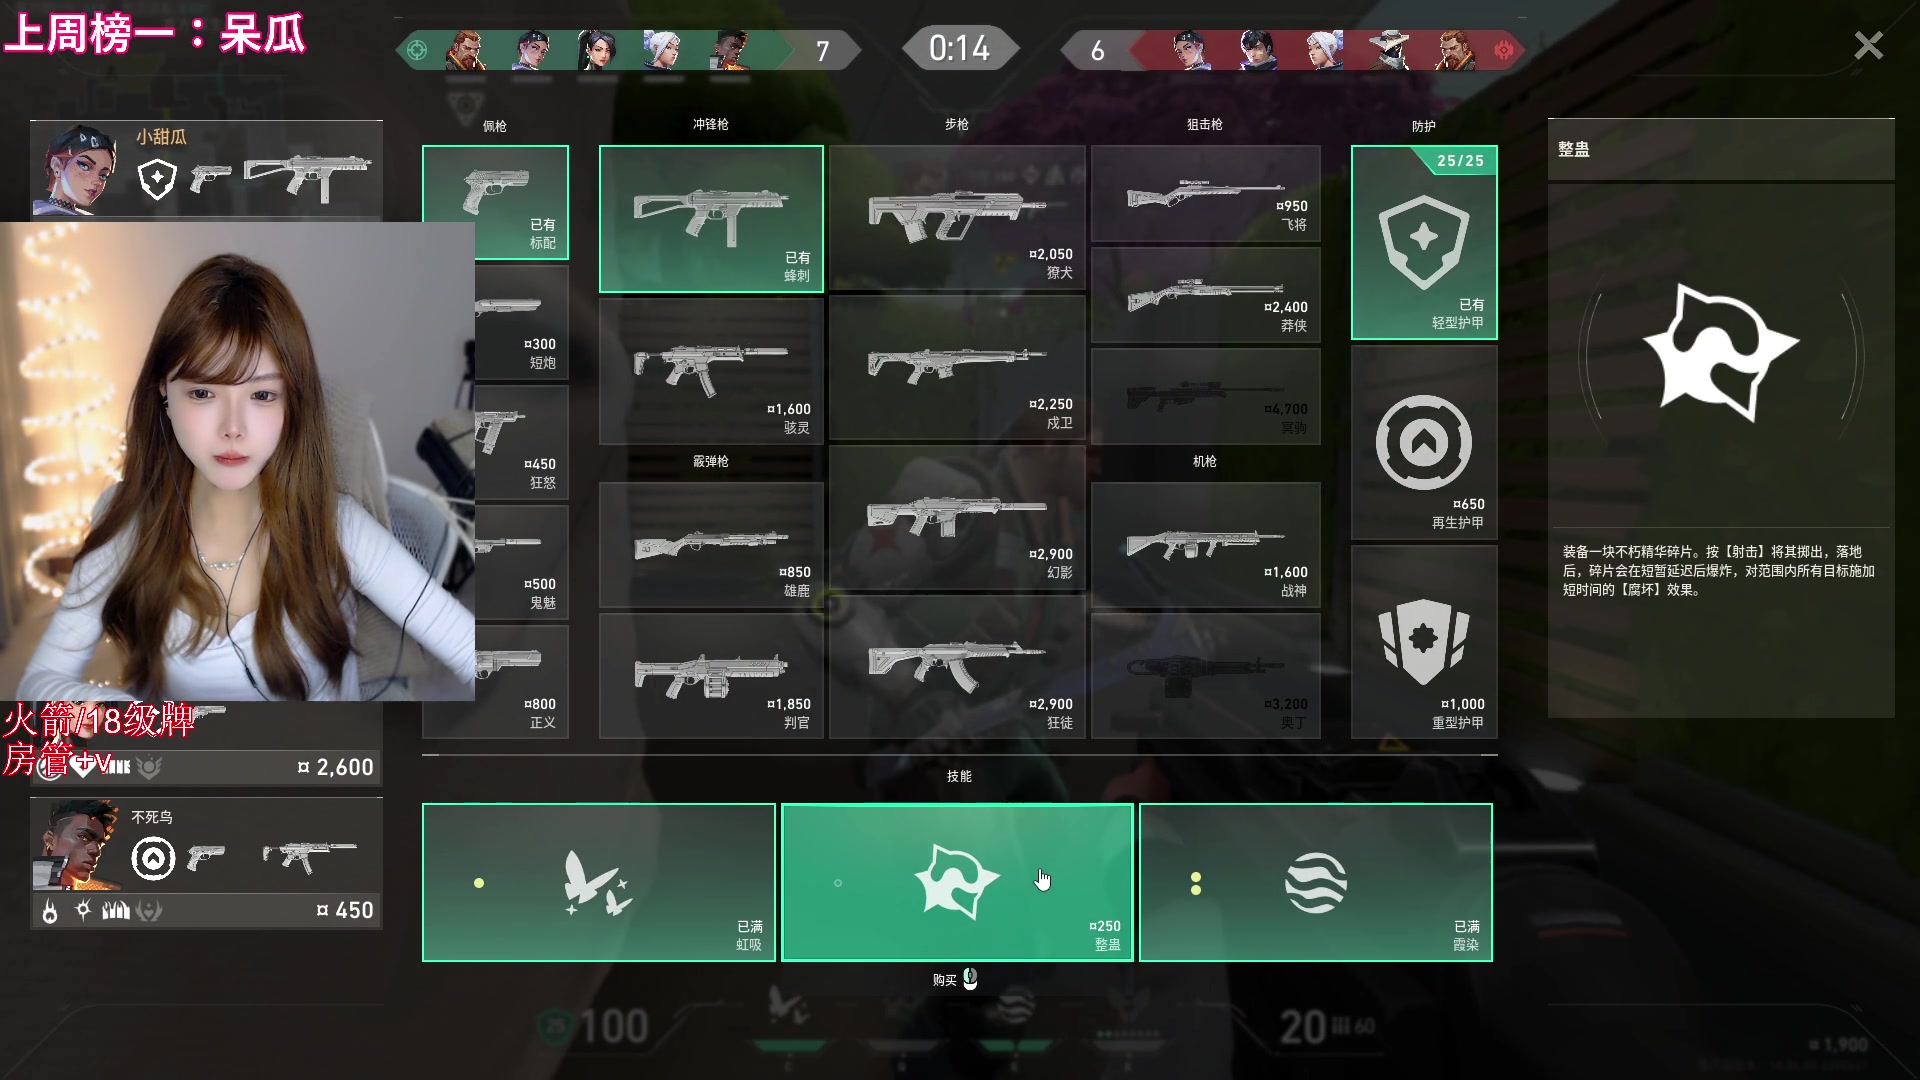1920x1080 pixels.
Task: Select the 标配 (Classic) pistol card
Action: point(495,202)
